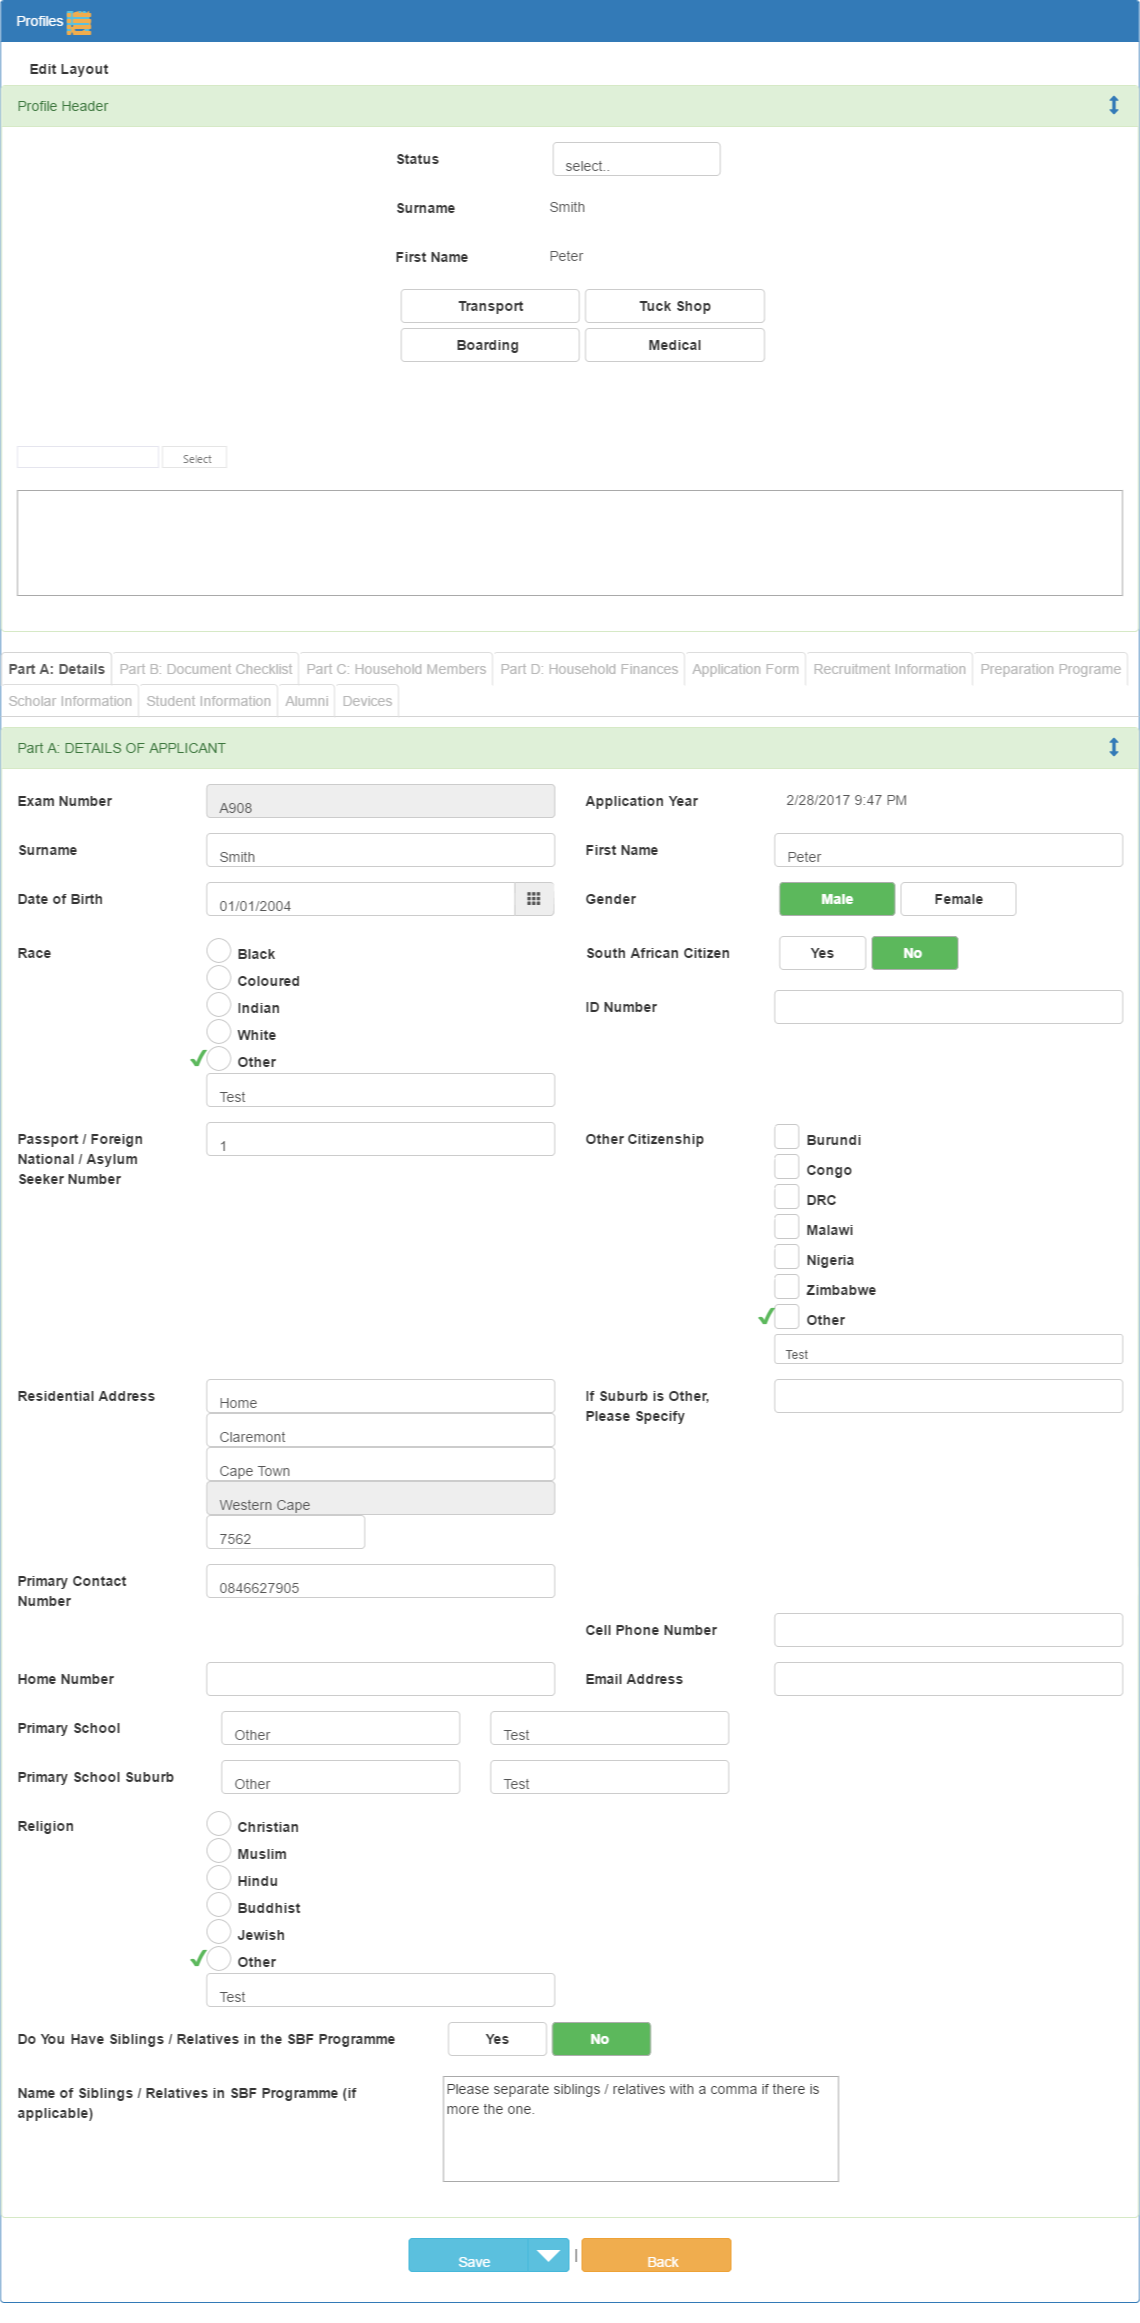
Task: Open the Recruitment Information tab
Action: click(890, 669)
